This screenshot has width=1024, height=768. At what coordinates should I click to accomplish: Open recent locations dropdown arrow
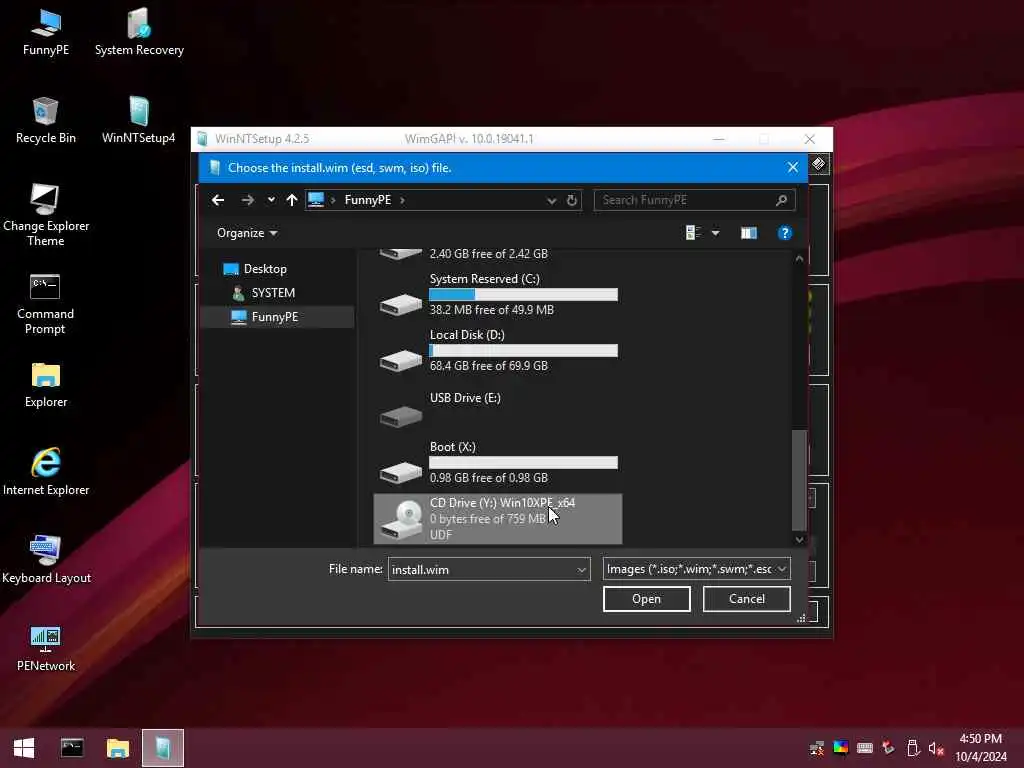click(x=271, y=200)
